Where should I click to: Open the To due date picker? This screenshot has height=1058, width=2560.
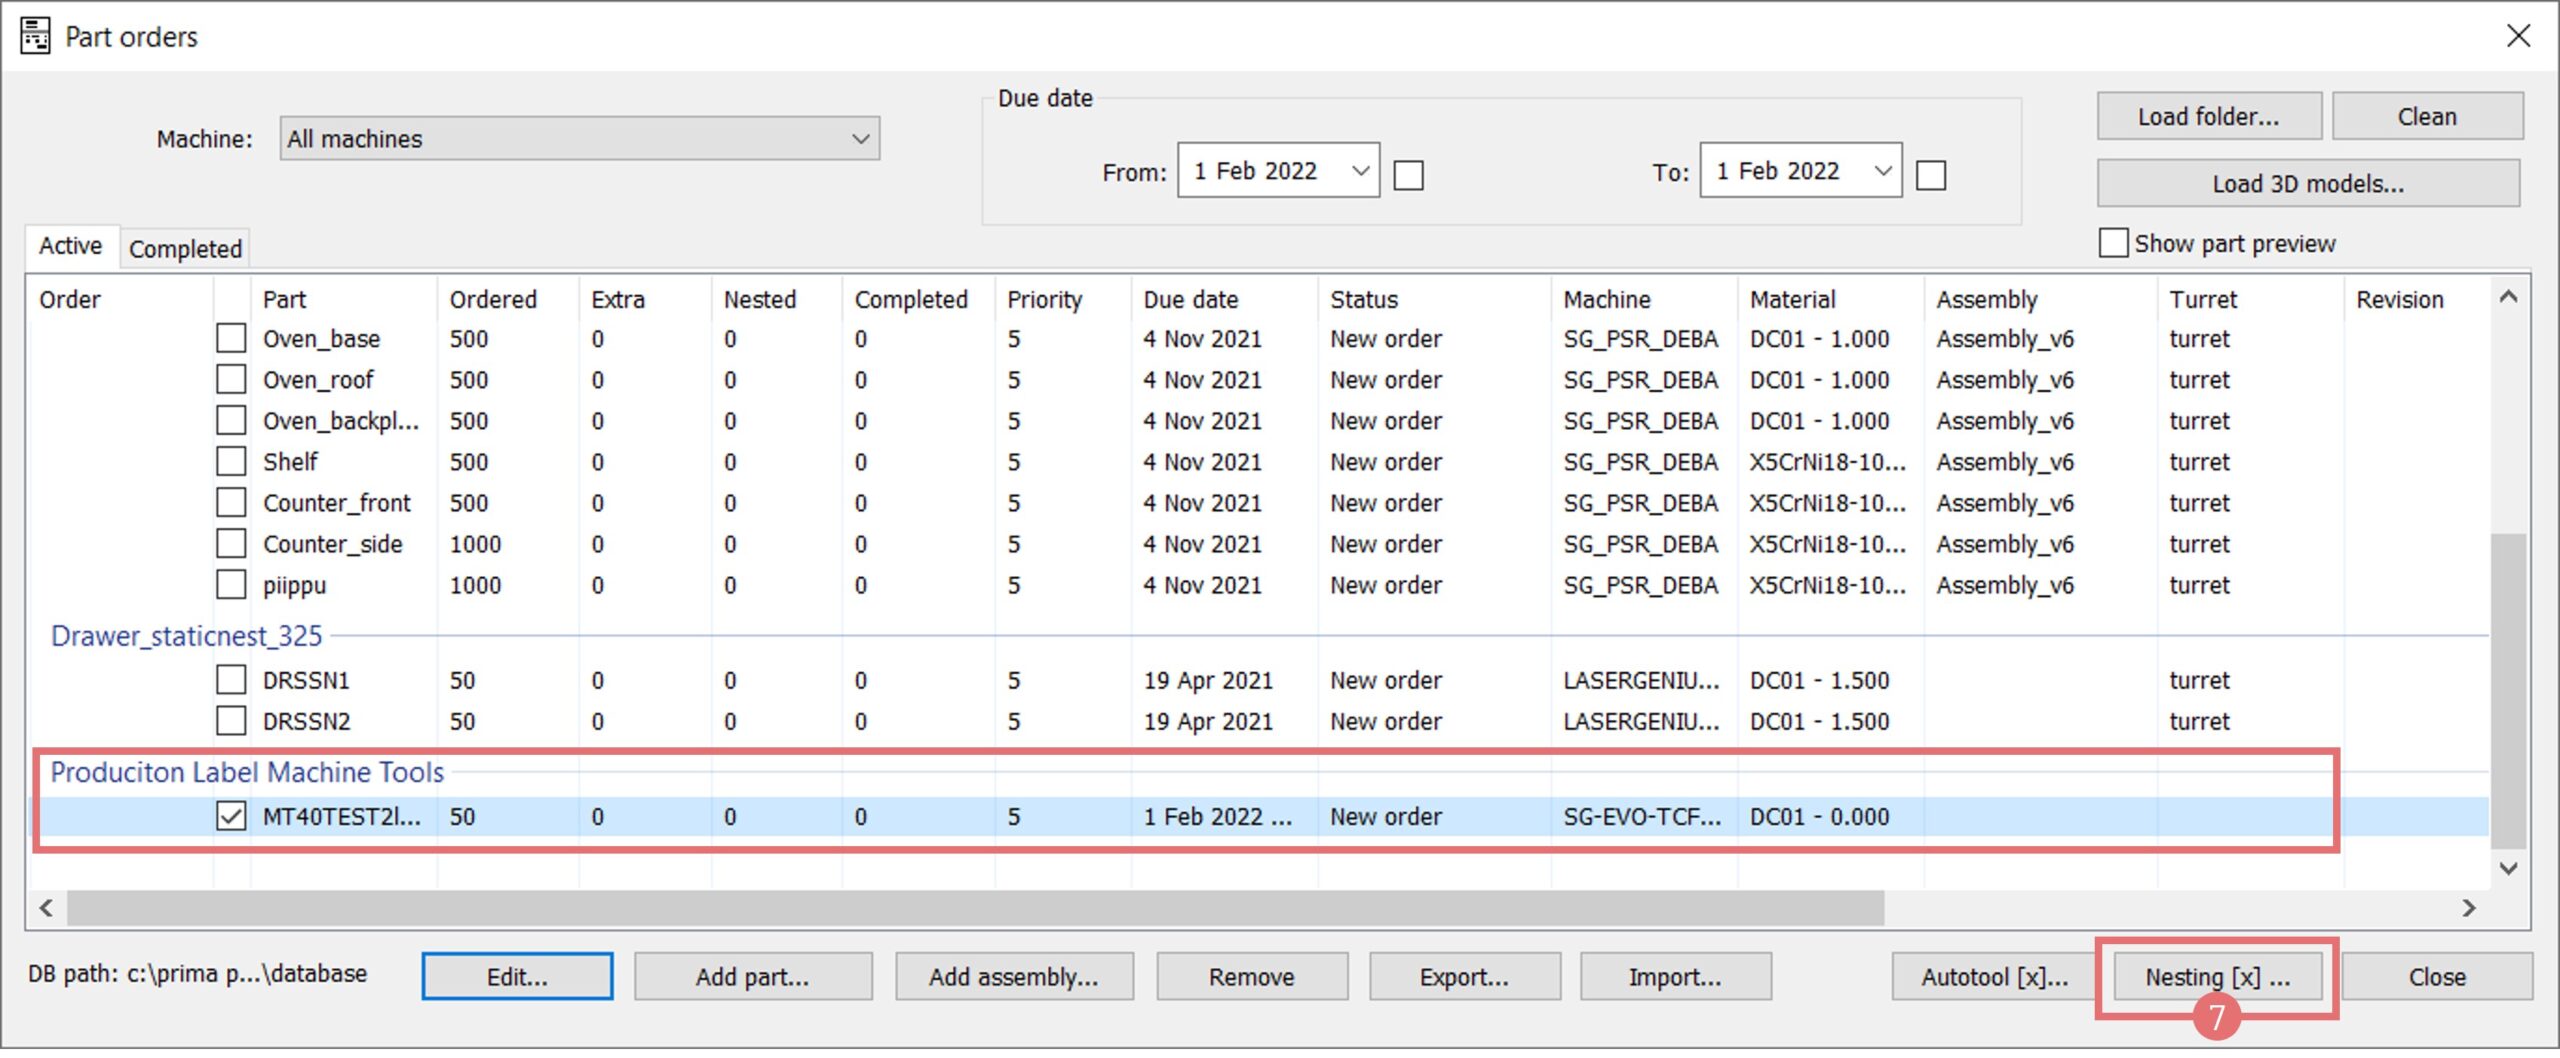tap(1881, 171)
